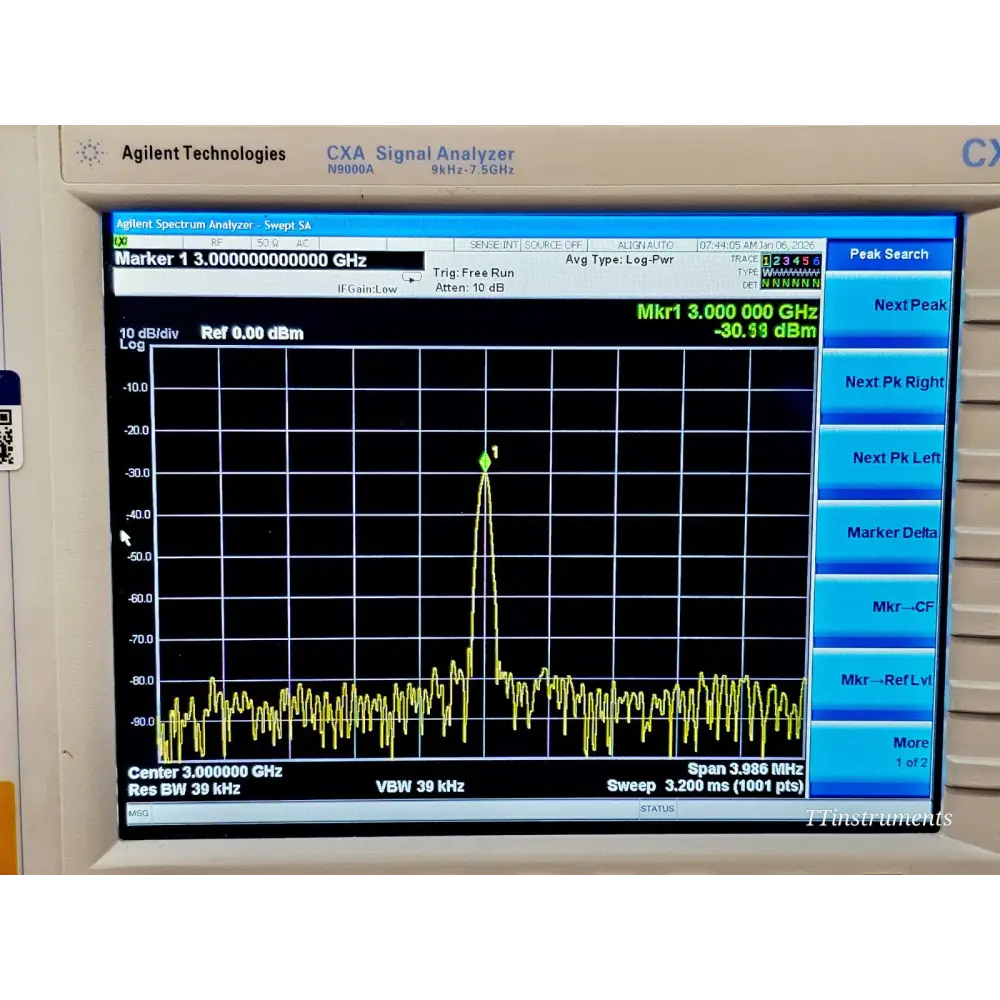The width and height of the screenshot is (1000, 1000).
Task: Click the 'Atten: 10 dB' annotation
Action: [469, 288]
